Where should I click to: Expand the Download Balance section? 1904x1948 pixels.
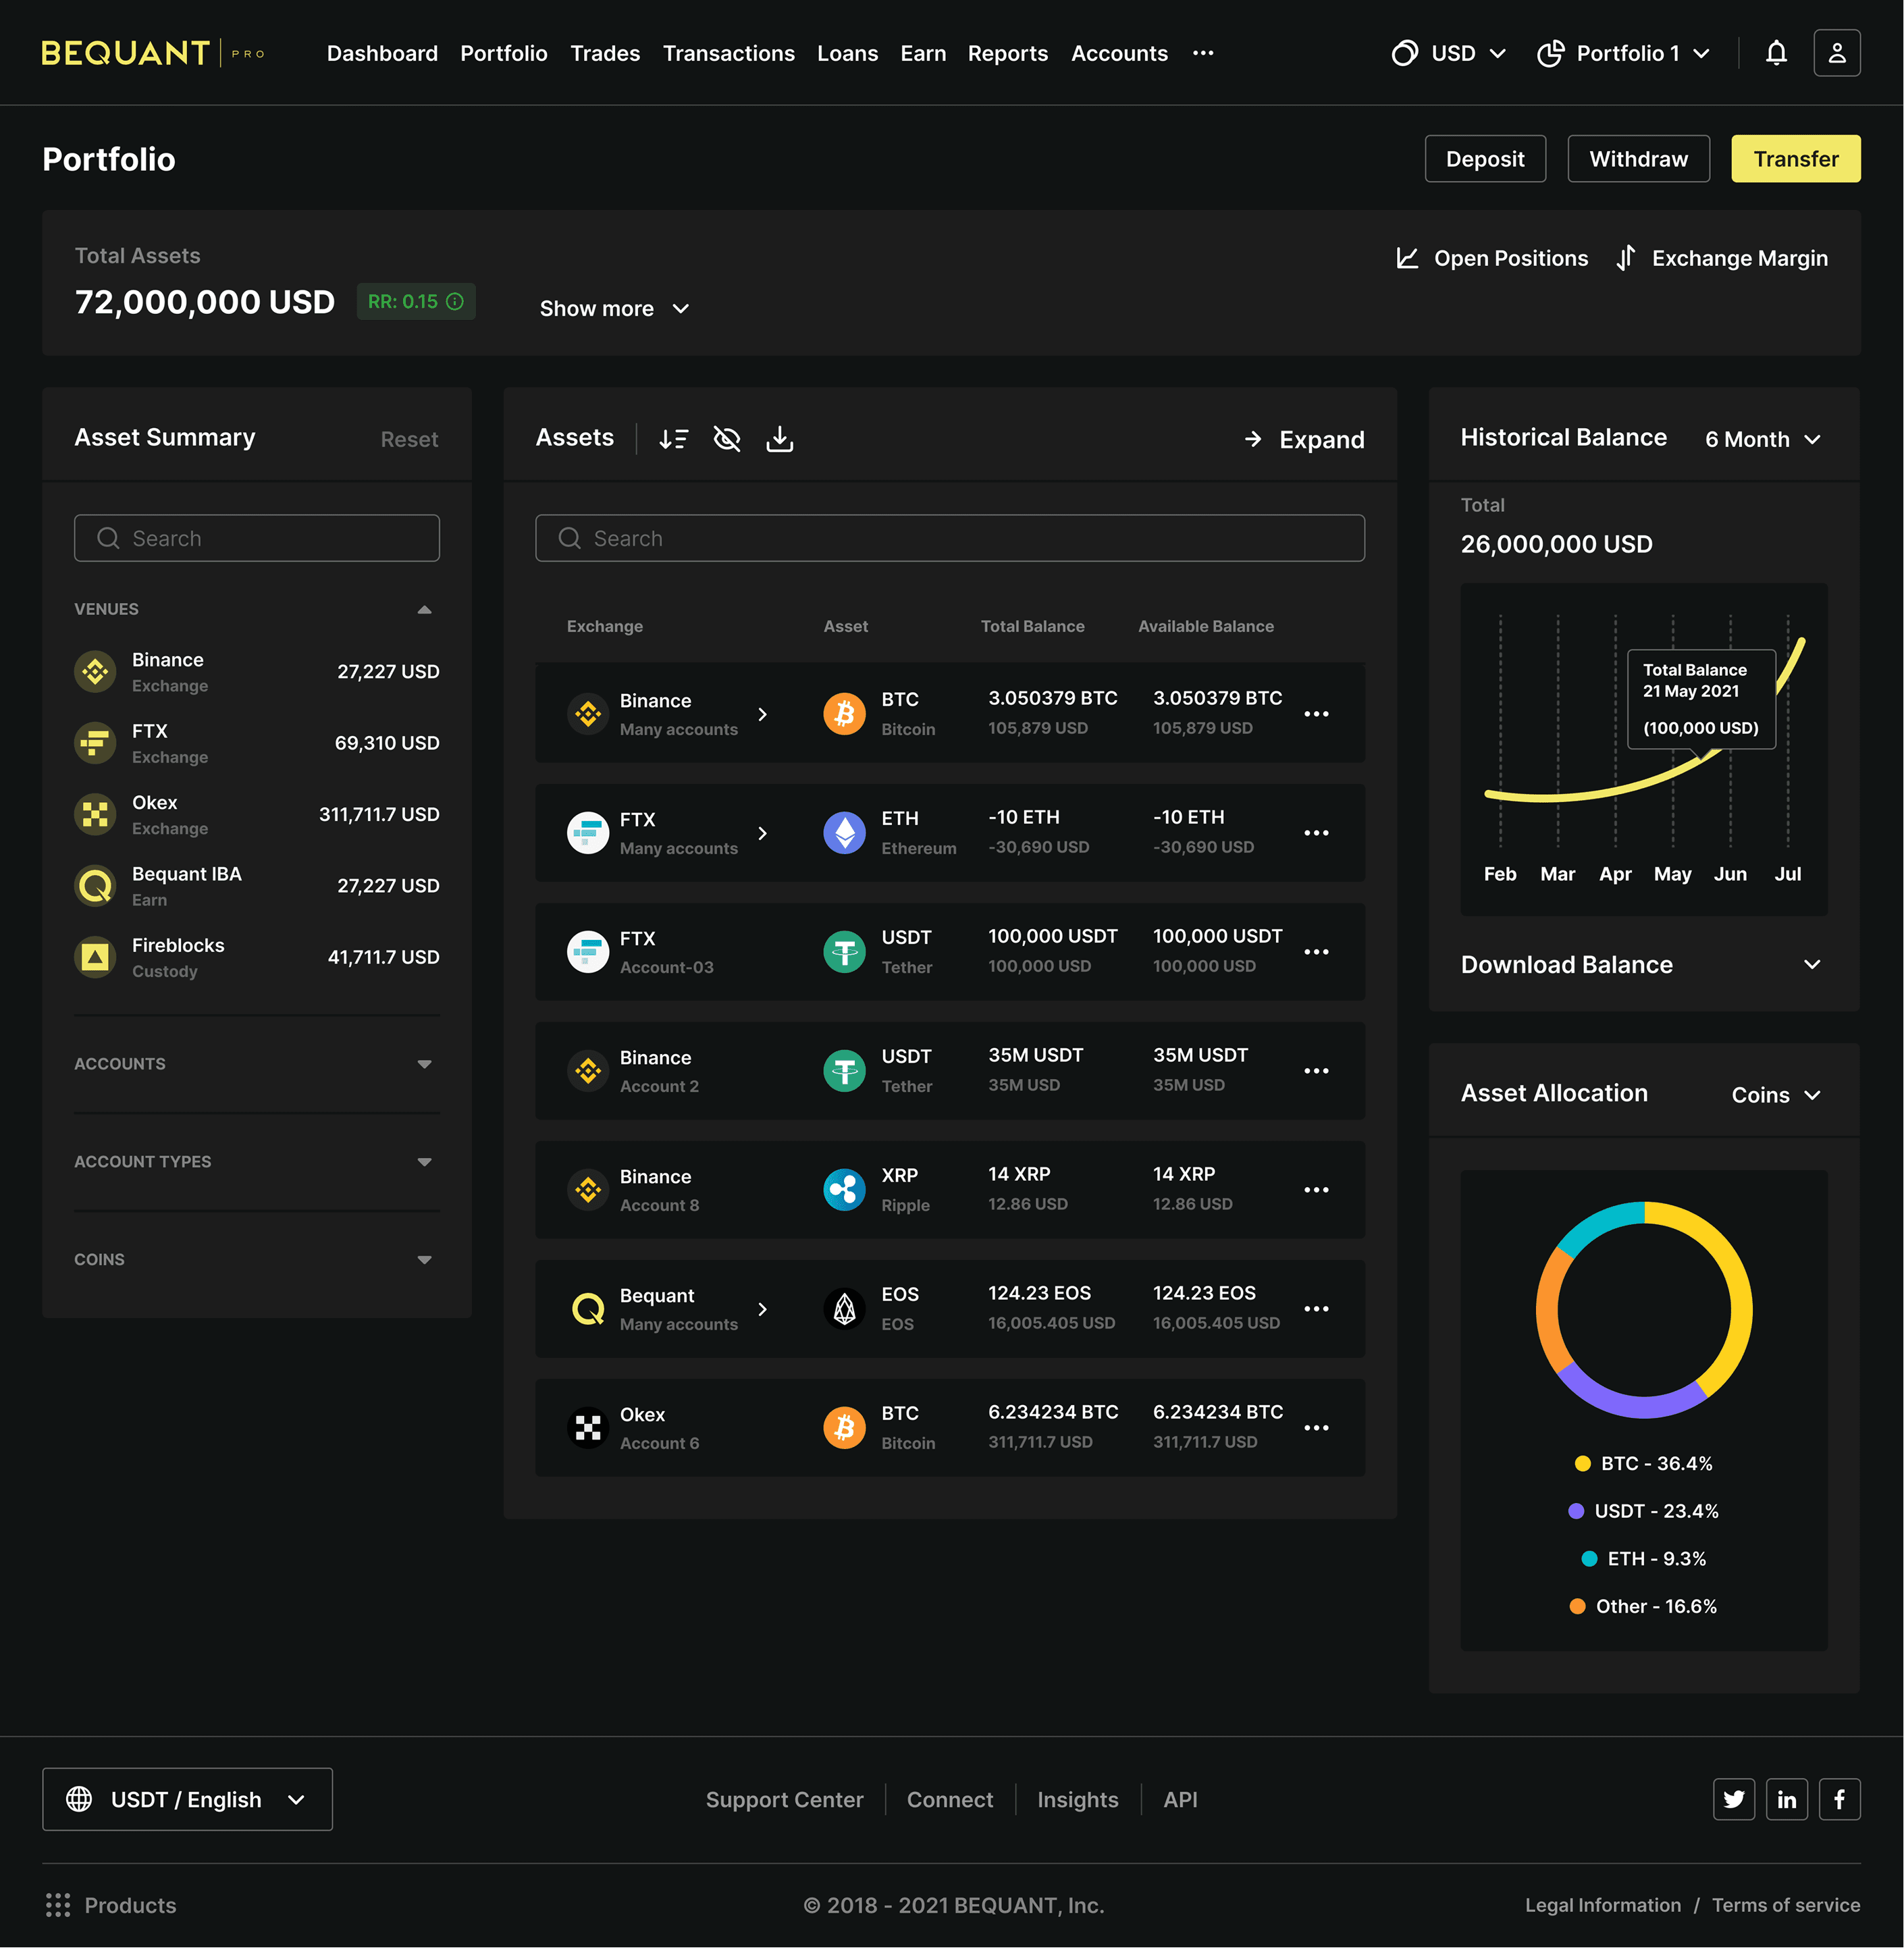pyautogui.click(x=1811, y=965)
